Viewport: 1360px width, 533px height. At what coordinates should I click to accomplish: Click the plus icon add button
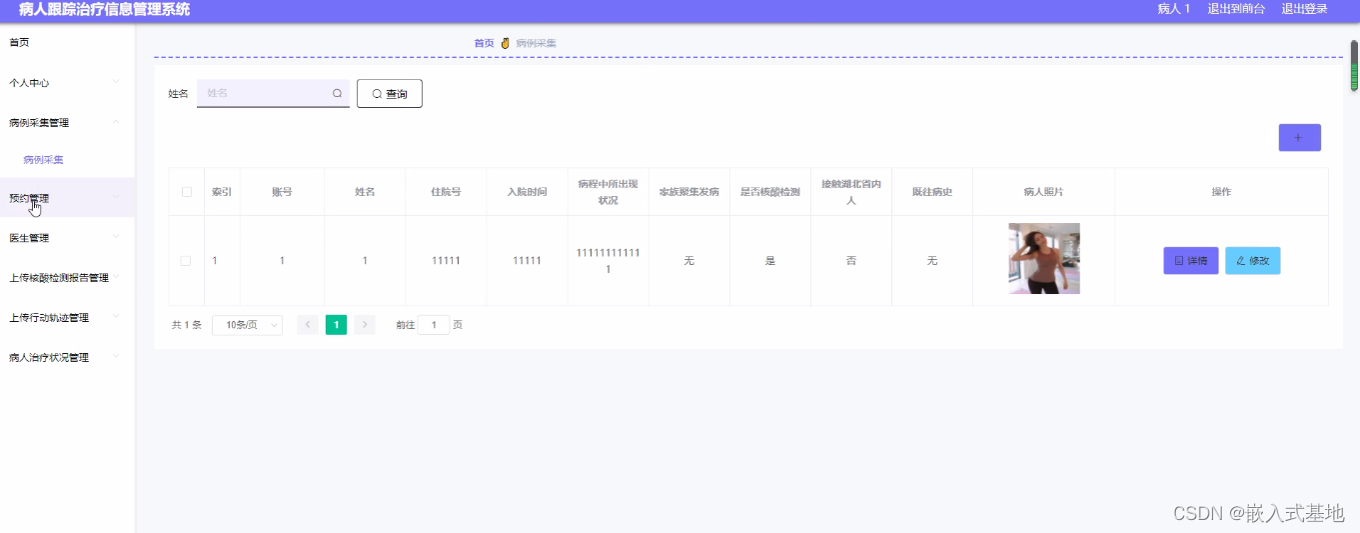1299,138
